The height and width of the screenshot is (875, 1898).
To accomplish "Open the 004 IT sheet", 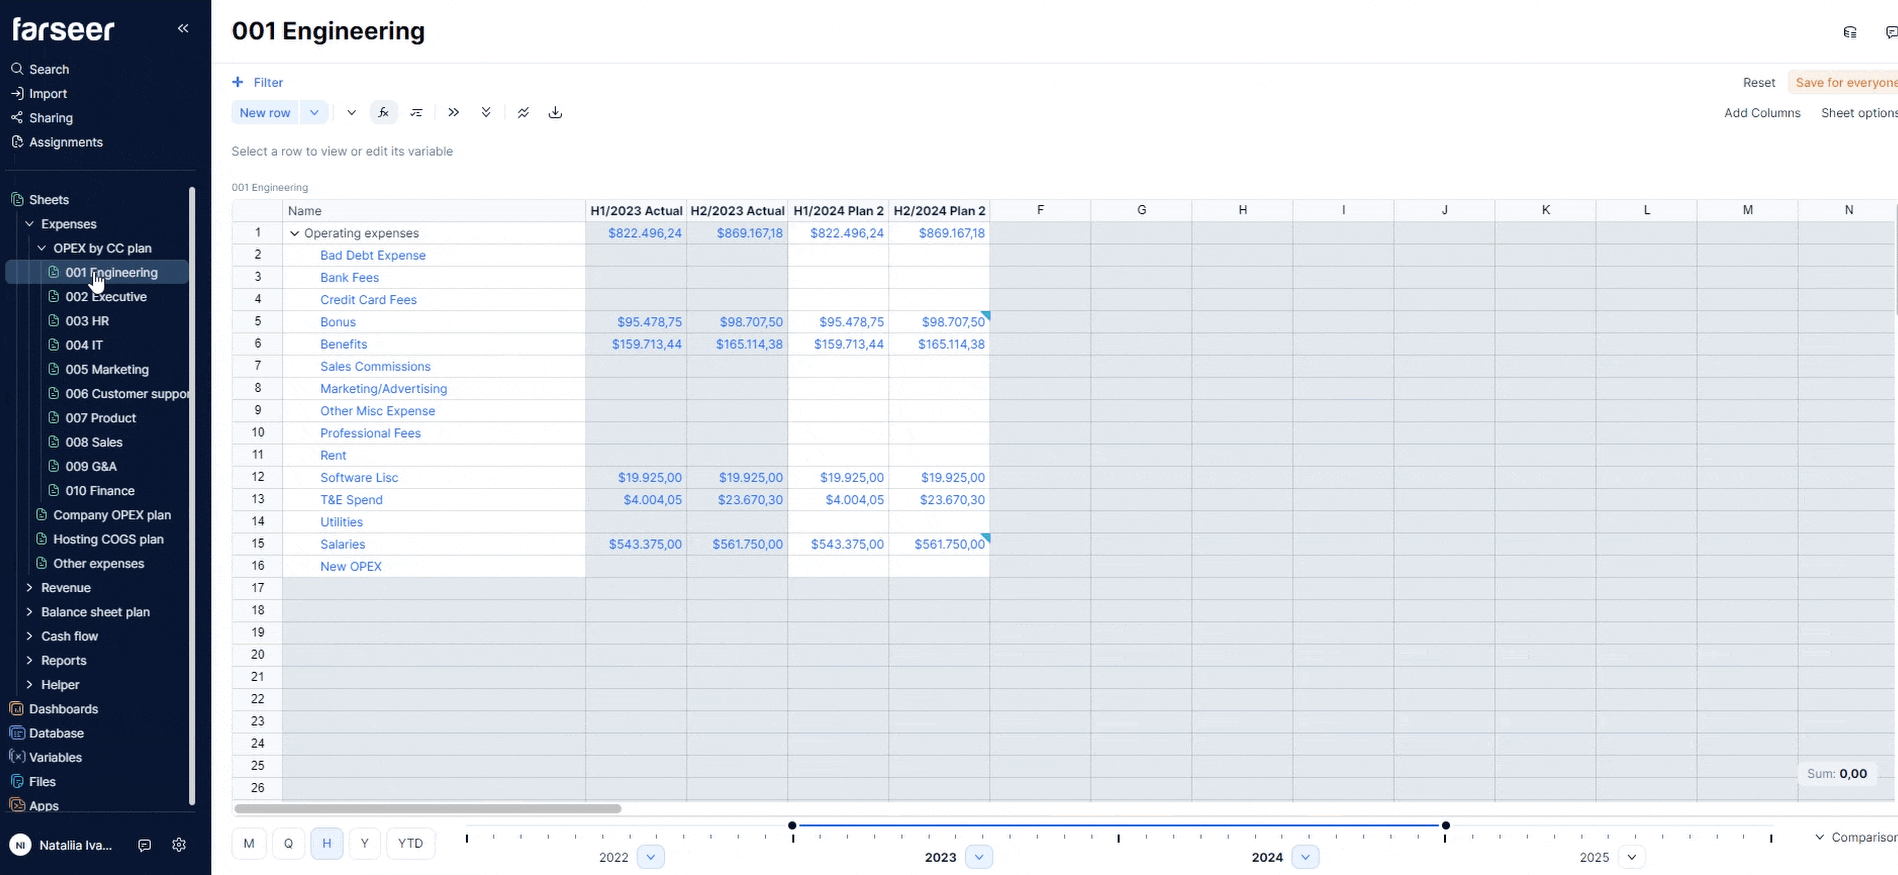I will [84, 345].
